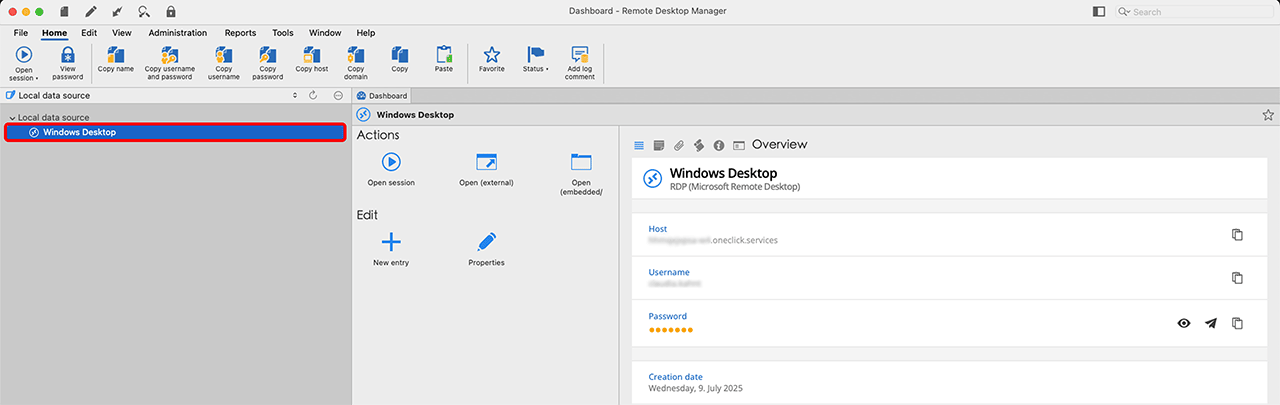Open the Local data source selector
Viewport: 1280px width, 405px height.
tap(150, 96)
